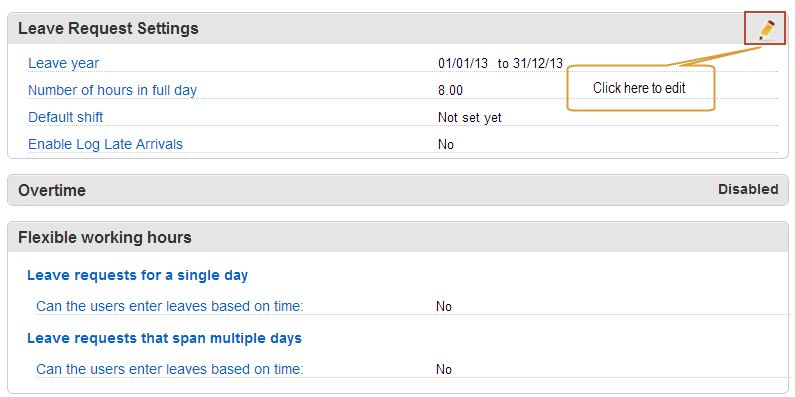The width and height of the screenshot is (795, 397).
Task: Expand Flexible working hours section header
Action: pyautogui.click(x=104, y=237)
